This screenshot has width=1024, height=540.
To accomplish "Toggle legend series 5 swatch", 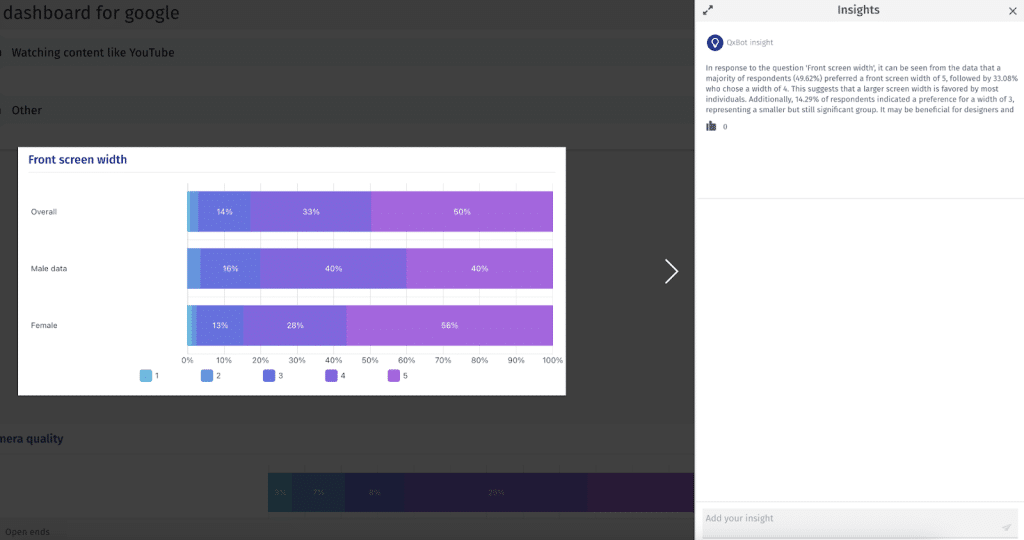I will tap(394, 375).
